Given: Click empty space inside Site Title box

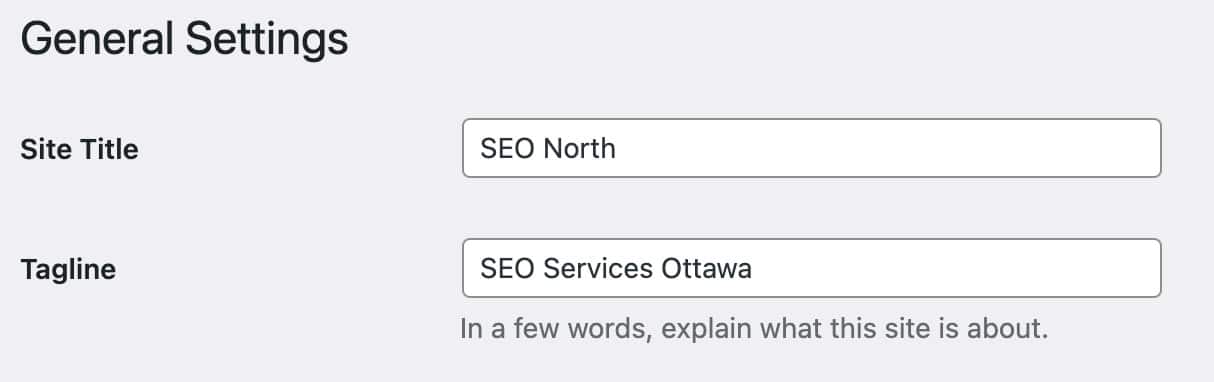Looking at the screenshot, I should (x=890, y=149).
